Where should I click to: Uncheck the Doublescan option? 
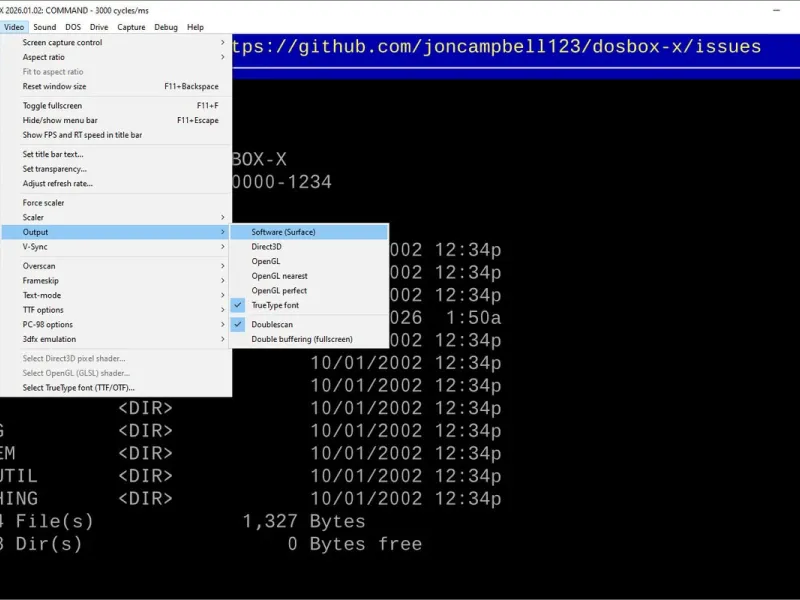[x=309, y=324]
